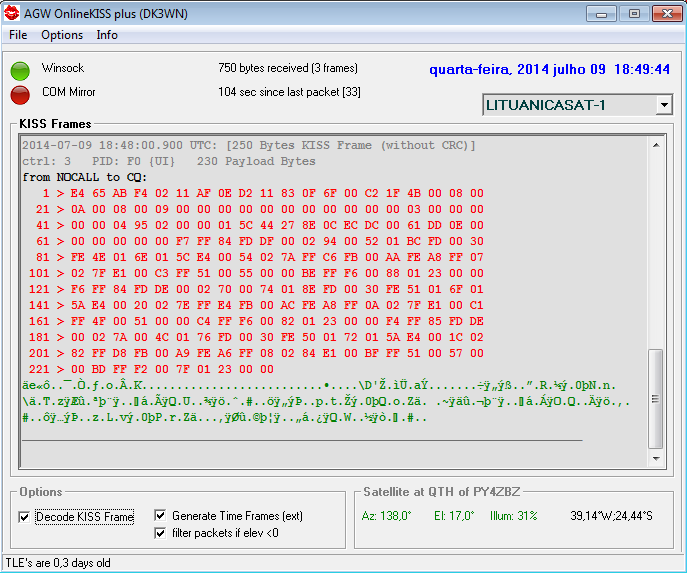Minimize the AGW OnlineKISS window
The height and width of the screenshot is (573, 687).
click(x=602, y=14)
